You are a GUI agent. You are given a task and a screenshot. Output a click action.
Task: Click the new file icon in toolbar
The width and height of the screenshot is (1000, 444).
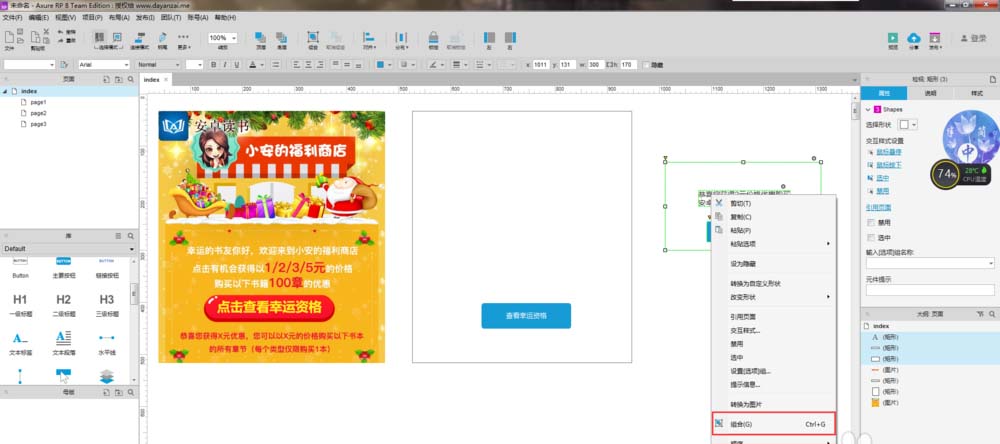pos(9,37)
